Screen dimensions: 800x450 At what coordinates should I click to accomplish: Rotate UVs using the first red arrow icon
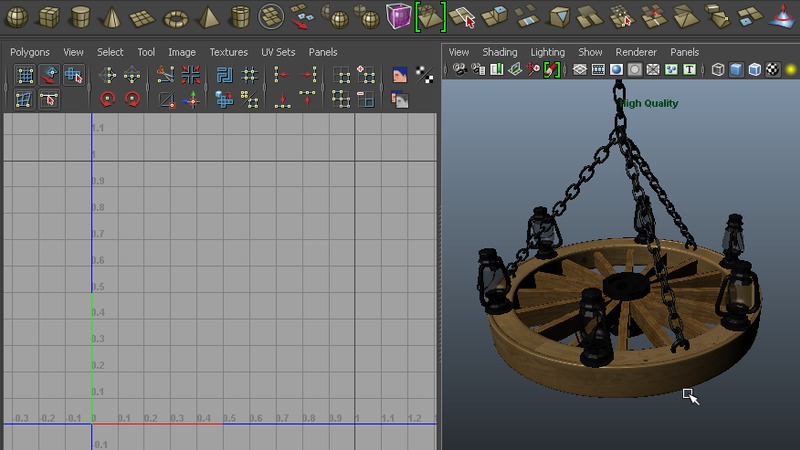pos(108,100)
